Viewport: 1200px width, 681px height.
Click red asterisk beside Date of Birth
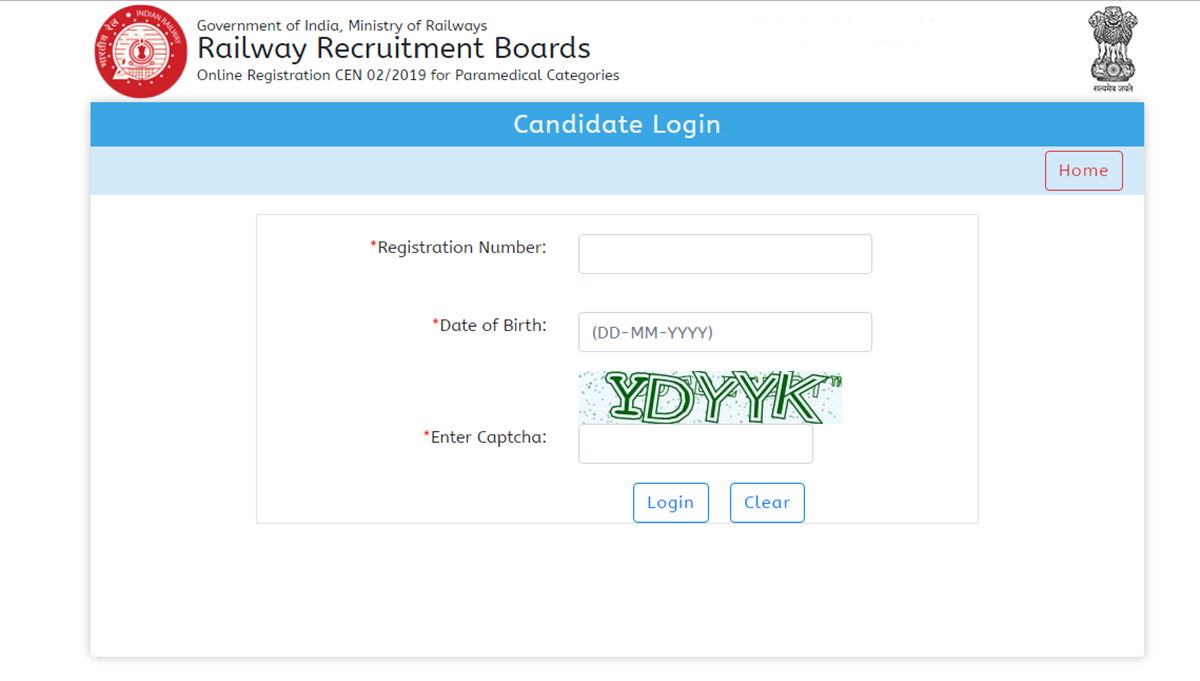[x=436, y=324]
